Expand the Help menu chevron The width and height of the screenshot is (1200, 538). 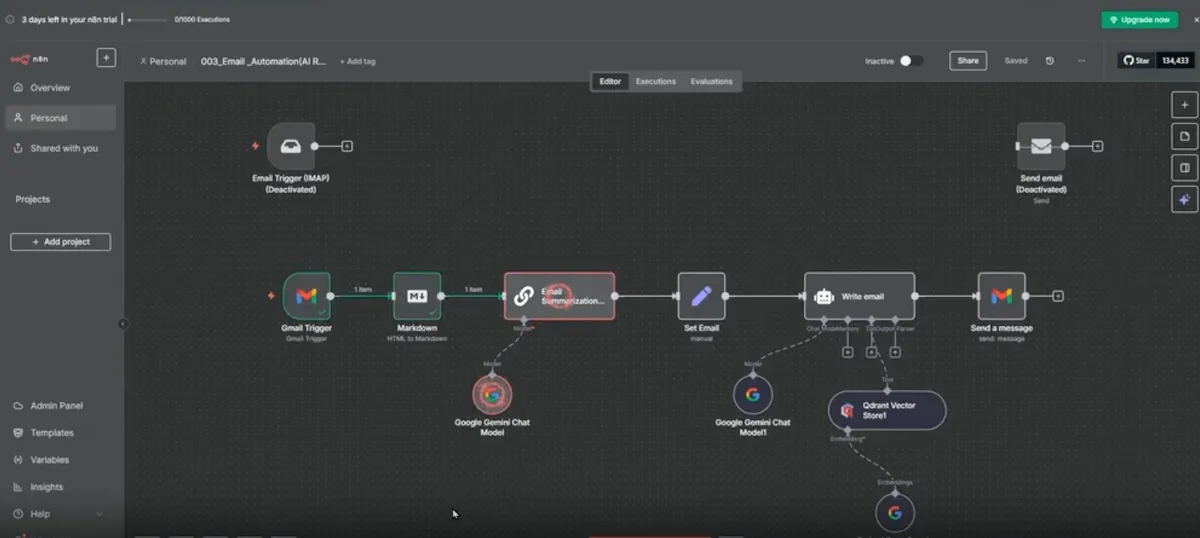point(99,514)
